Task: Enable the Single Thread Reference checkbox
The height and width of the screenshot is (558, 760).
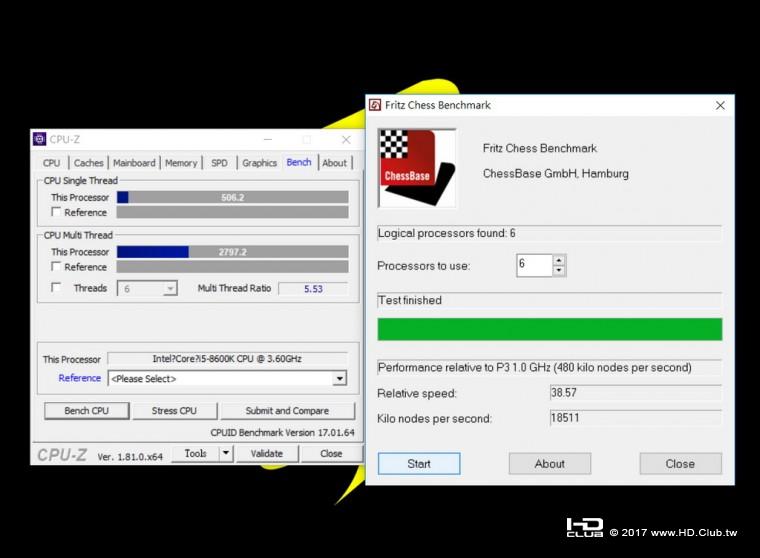Action: click(56, 212)
